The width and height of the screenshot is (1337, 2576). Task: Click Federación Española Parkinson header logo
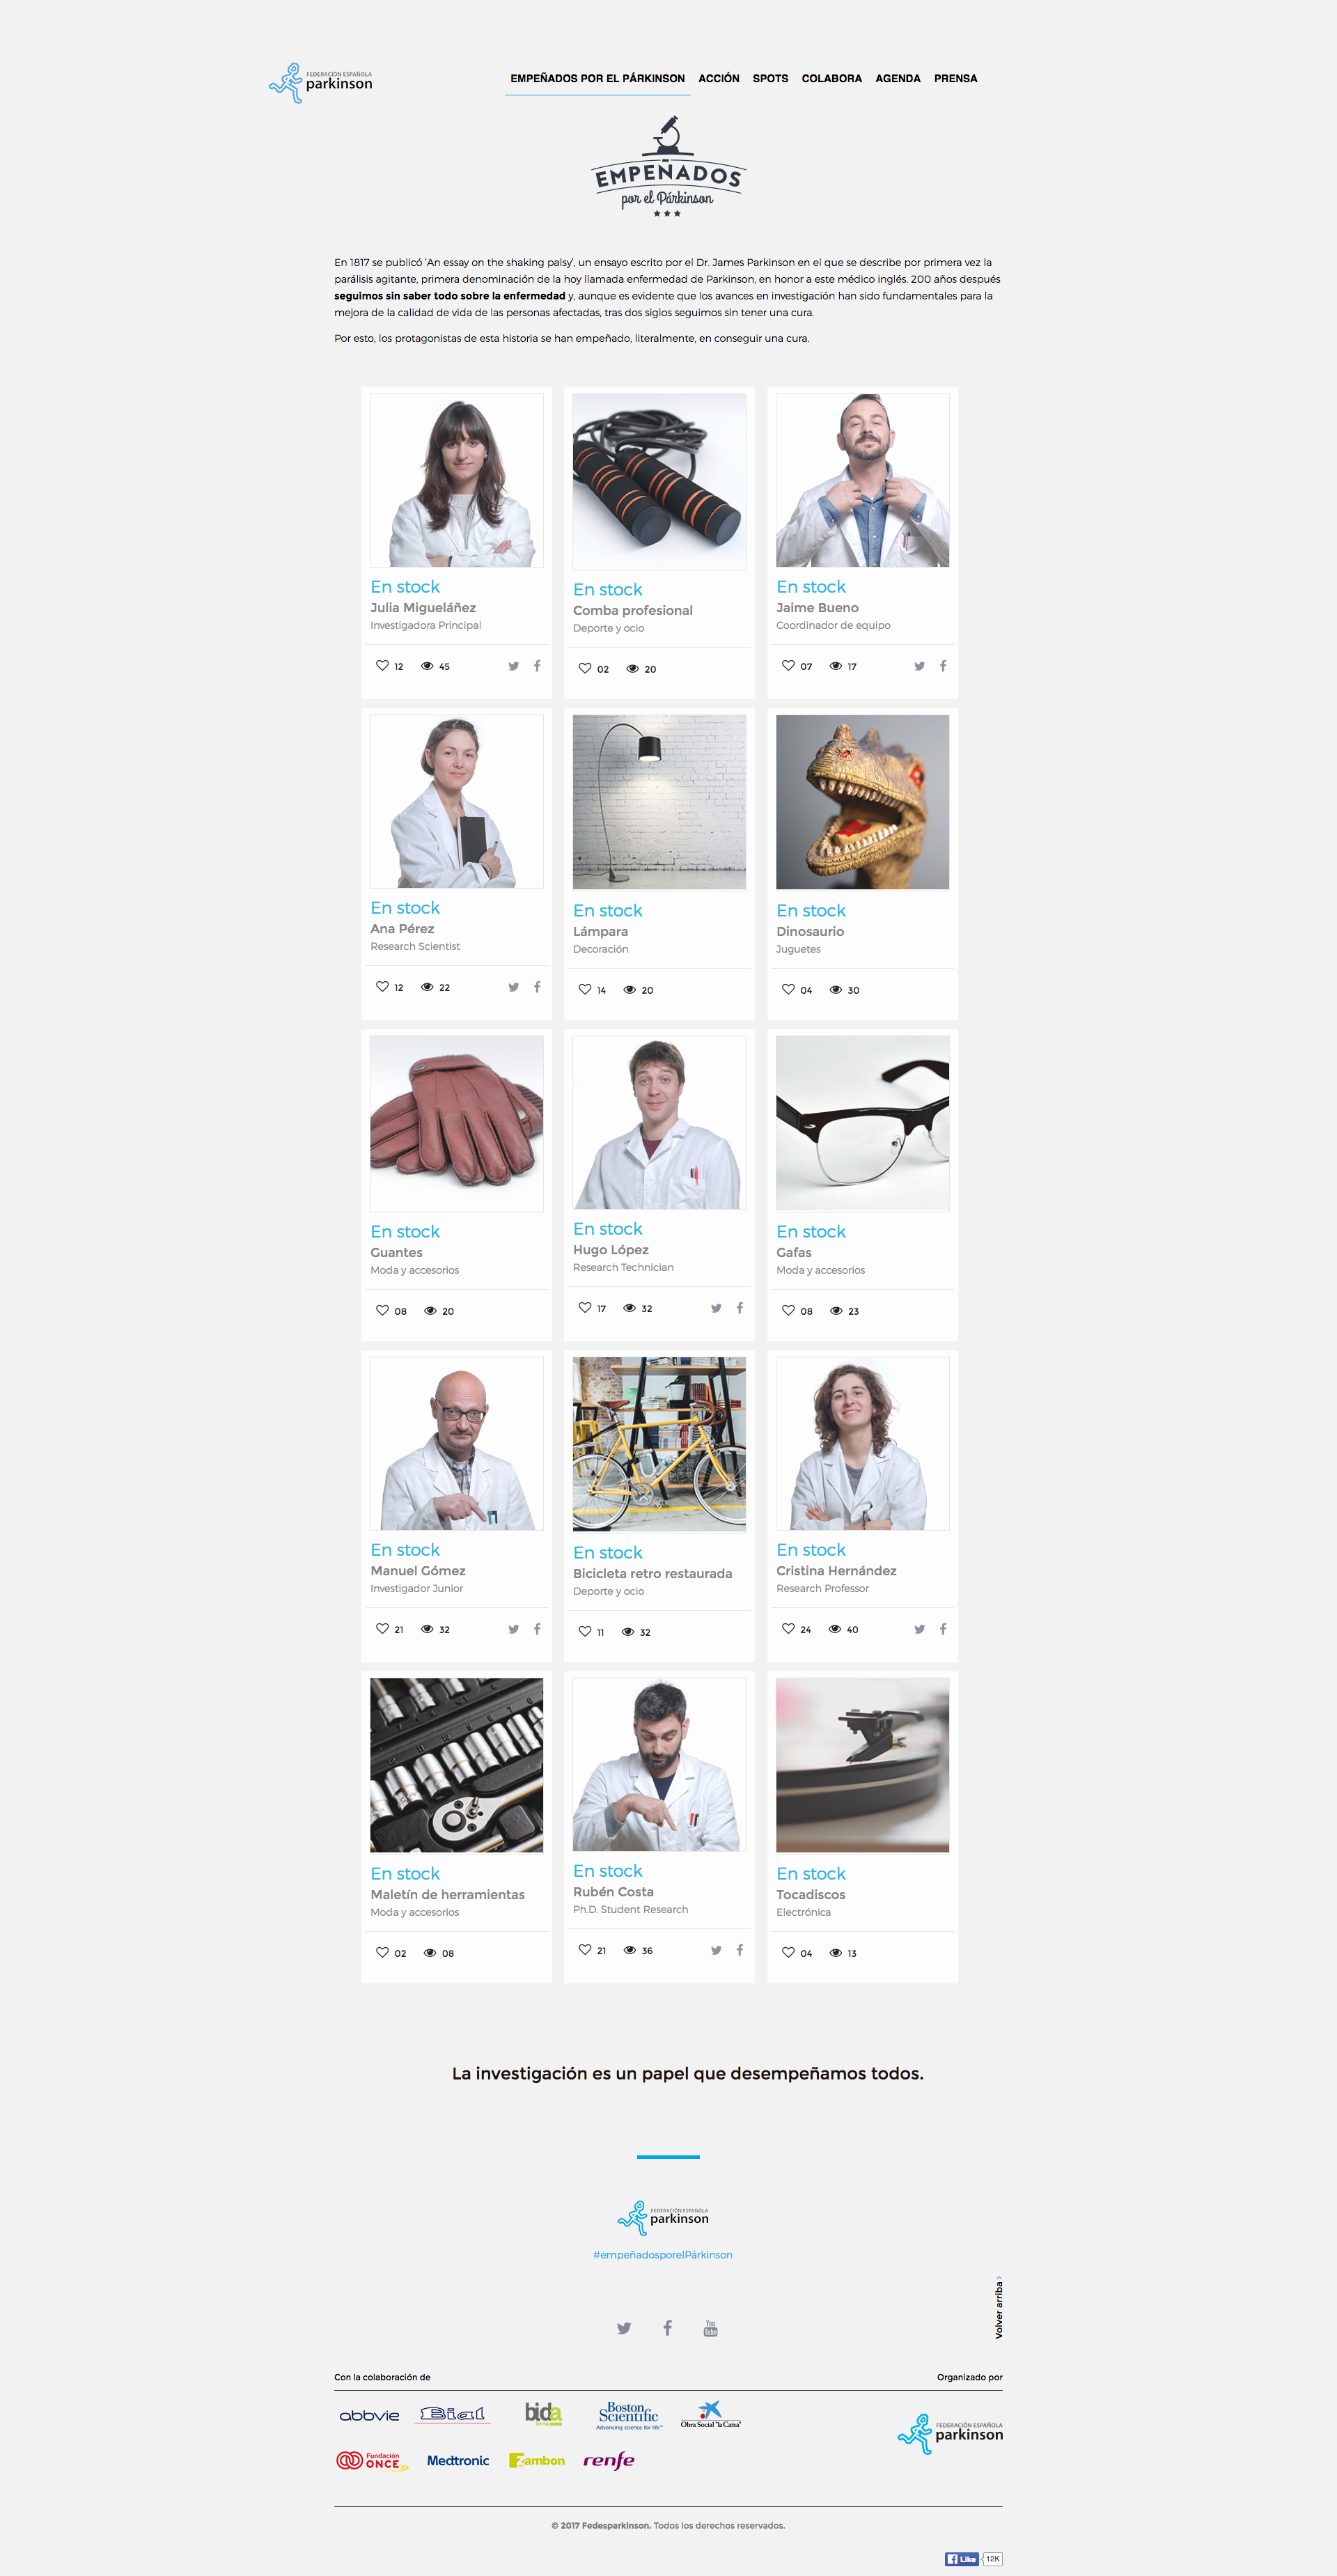pyautogui.click(x=321, y=83)
